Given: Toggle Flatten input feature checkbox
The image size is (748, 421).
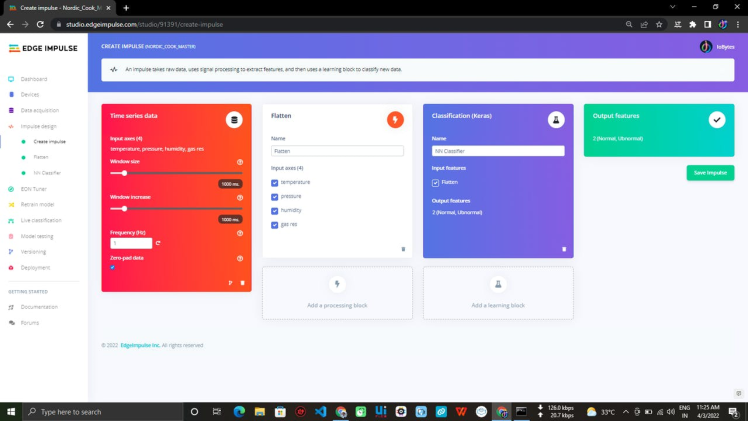Looking at the screenshot, I should (435, 183).
